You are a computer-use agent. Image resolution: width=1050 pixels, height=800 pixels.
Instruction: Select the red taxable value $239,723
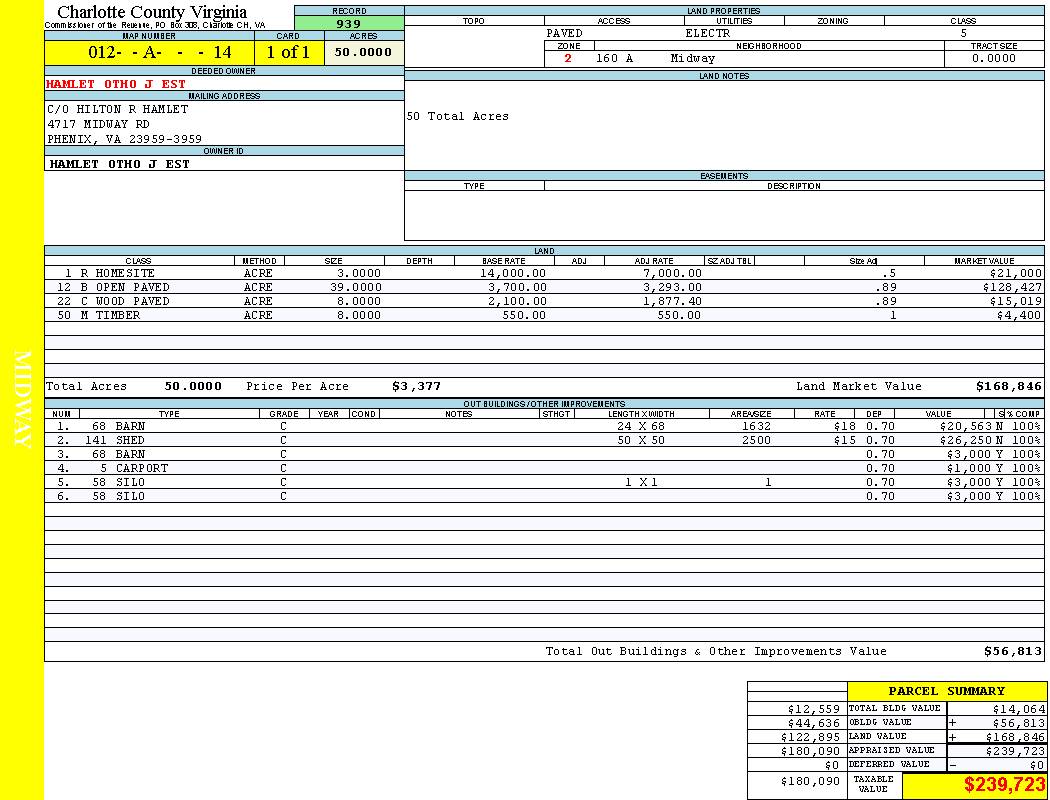[1004, 785]
